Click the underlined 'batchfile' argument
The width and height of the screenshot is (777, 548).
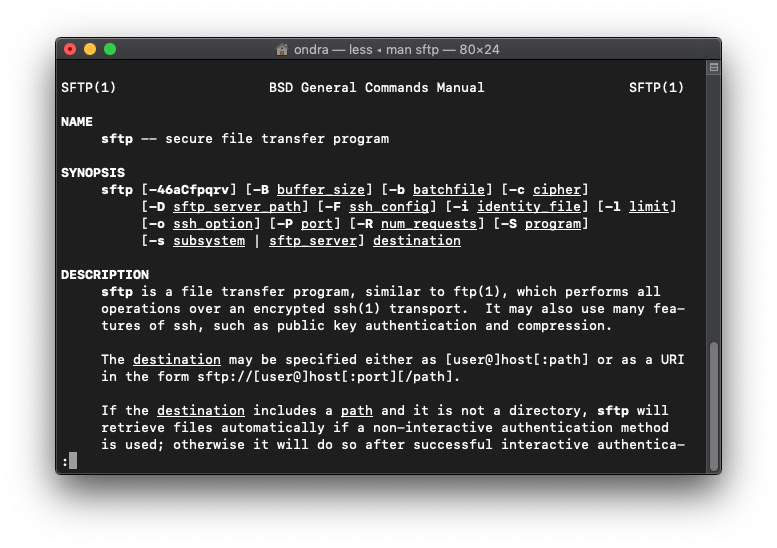pyautogui.click(x=448, y=189)
